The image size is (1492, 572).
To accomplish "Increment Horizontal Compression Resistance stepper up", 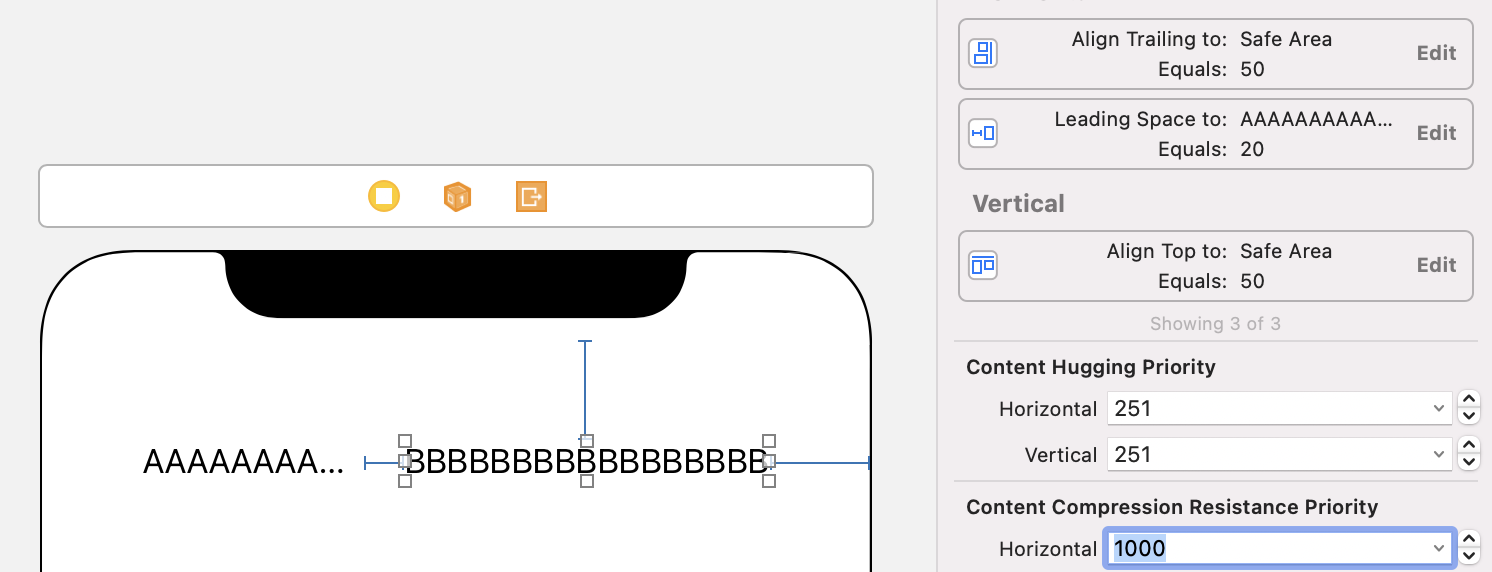I will click(1468, 540).
